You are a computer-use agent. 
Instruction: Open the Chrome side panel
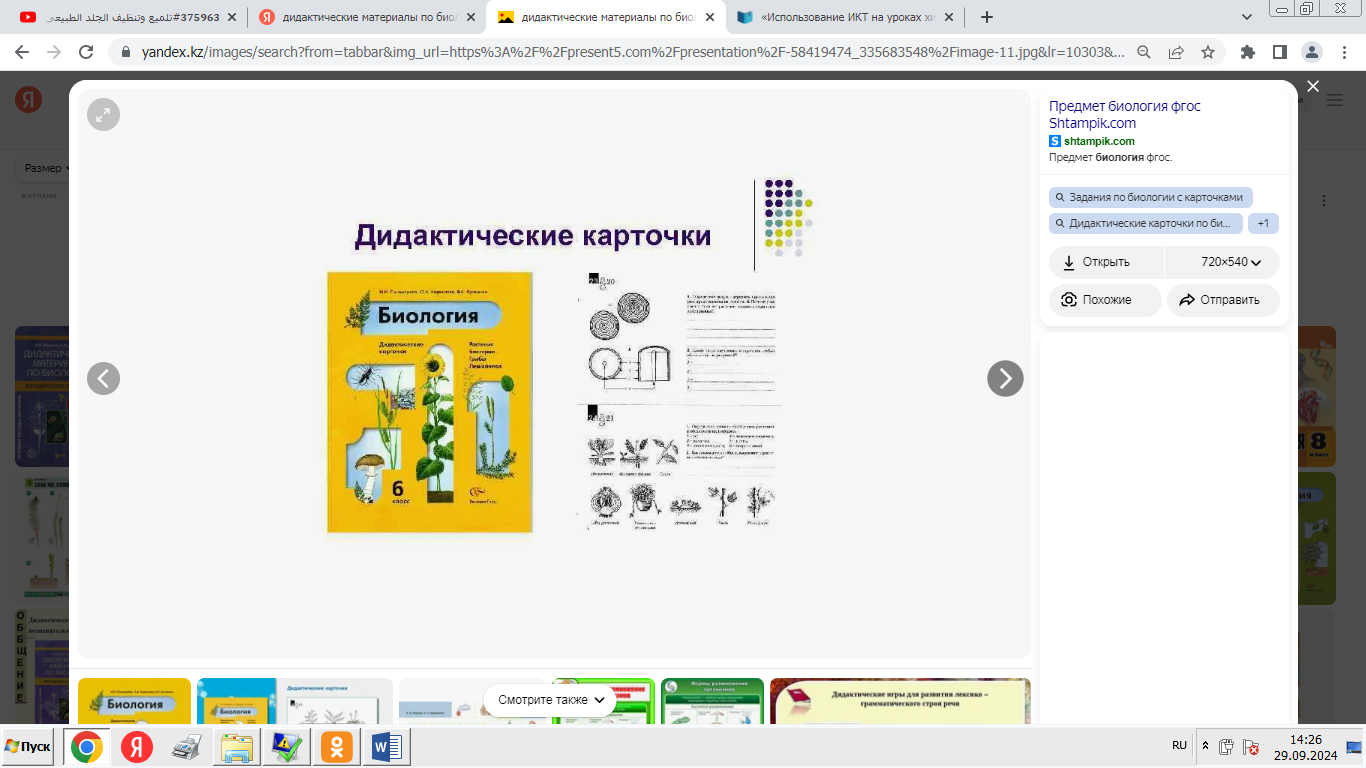click(x=1280, y=52)
